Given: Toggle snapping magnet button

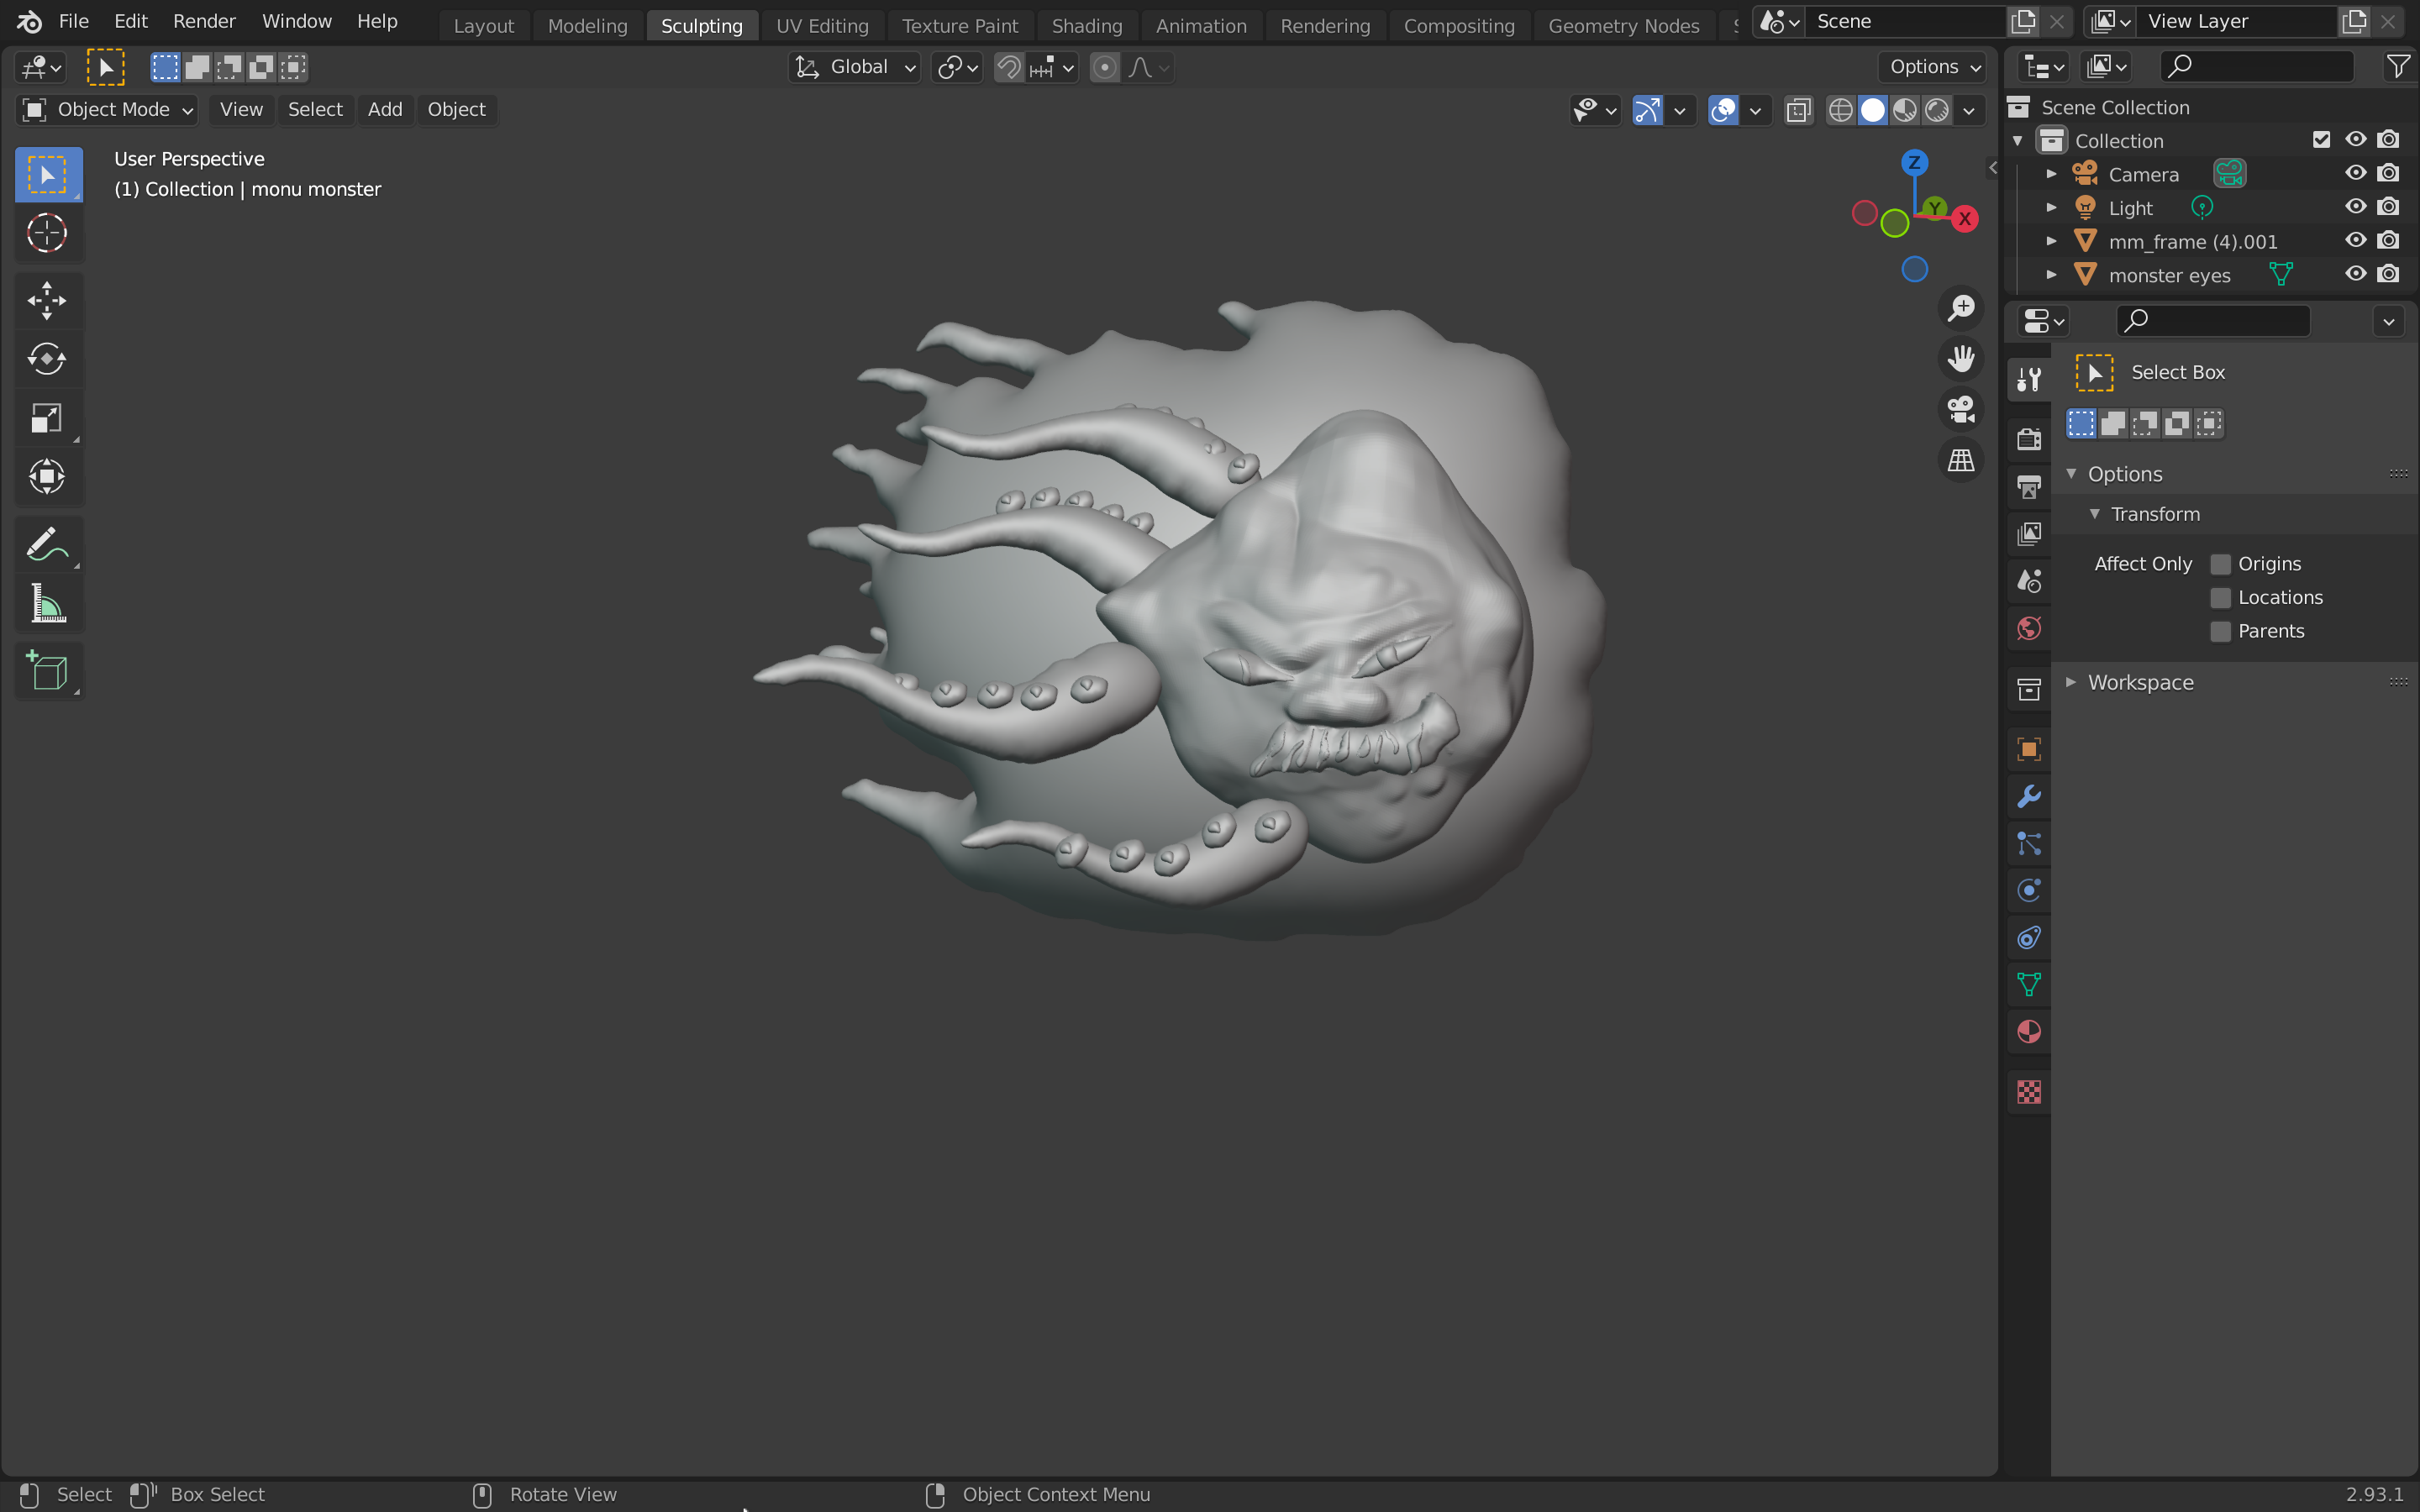Looking at the screenshot, I should point(1009,67).
